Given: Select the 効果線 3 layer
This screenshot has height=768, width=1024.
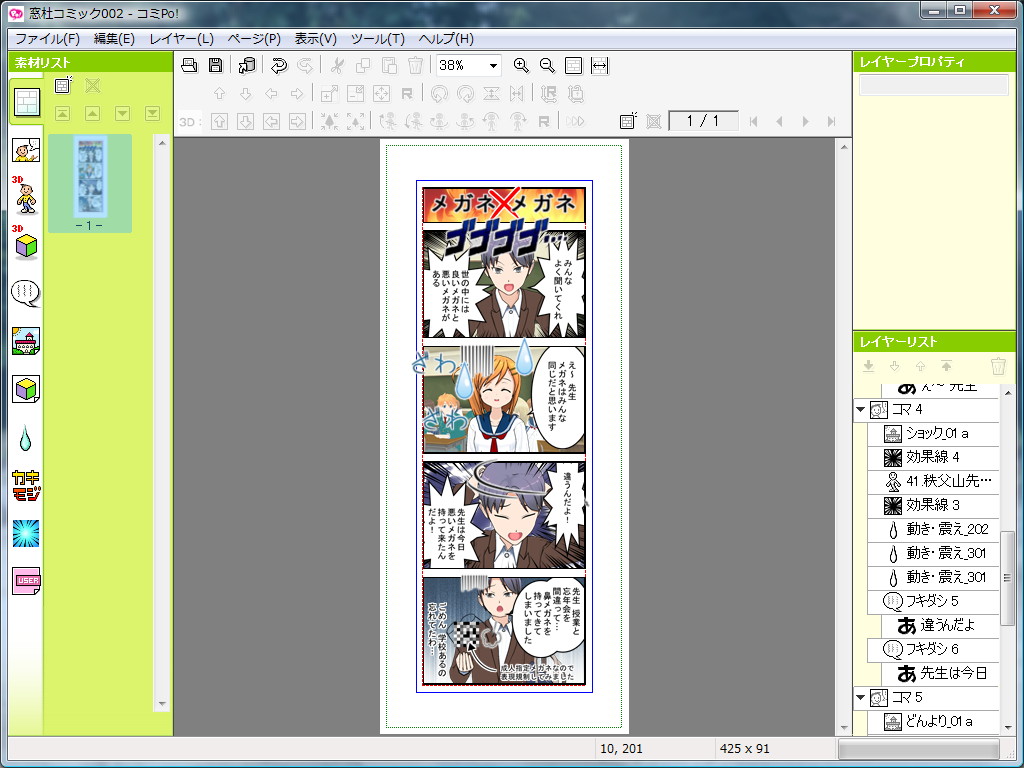Looking at the screenshot, I should point(933,505).
